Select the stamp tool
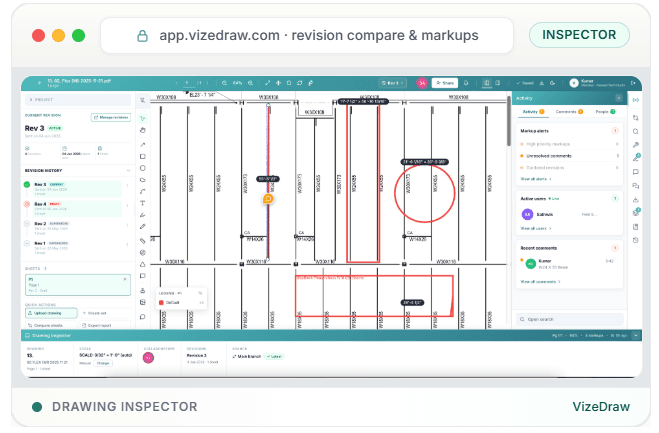 (142, 290)
